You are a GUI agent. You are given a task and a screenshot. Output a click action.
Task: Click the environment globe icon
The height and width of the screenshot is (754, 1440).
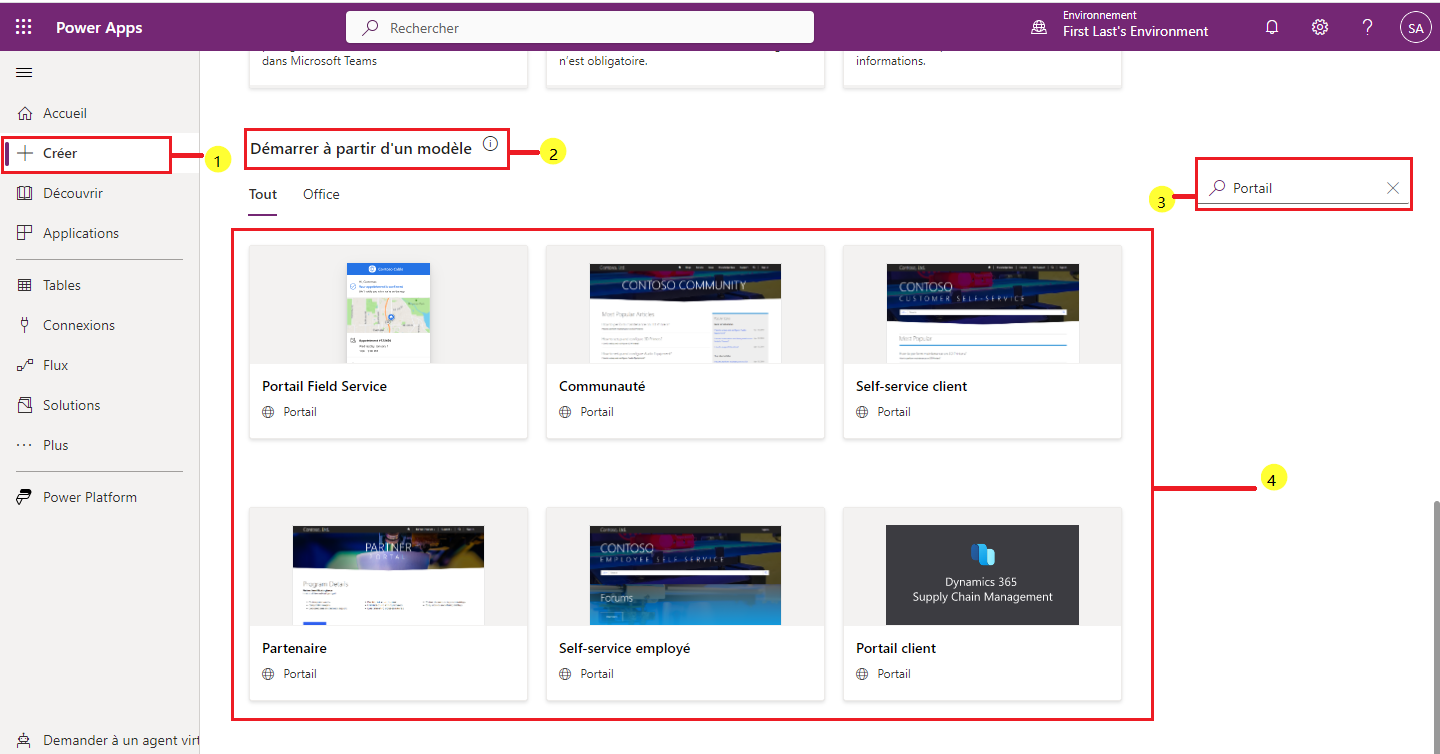[1039, 28]
